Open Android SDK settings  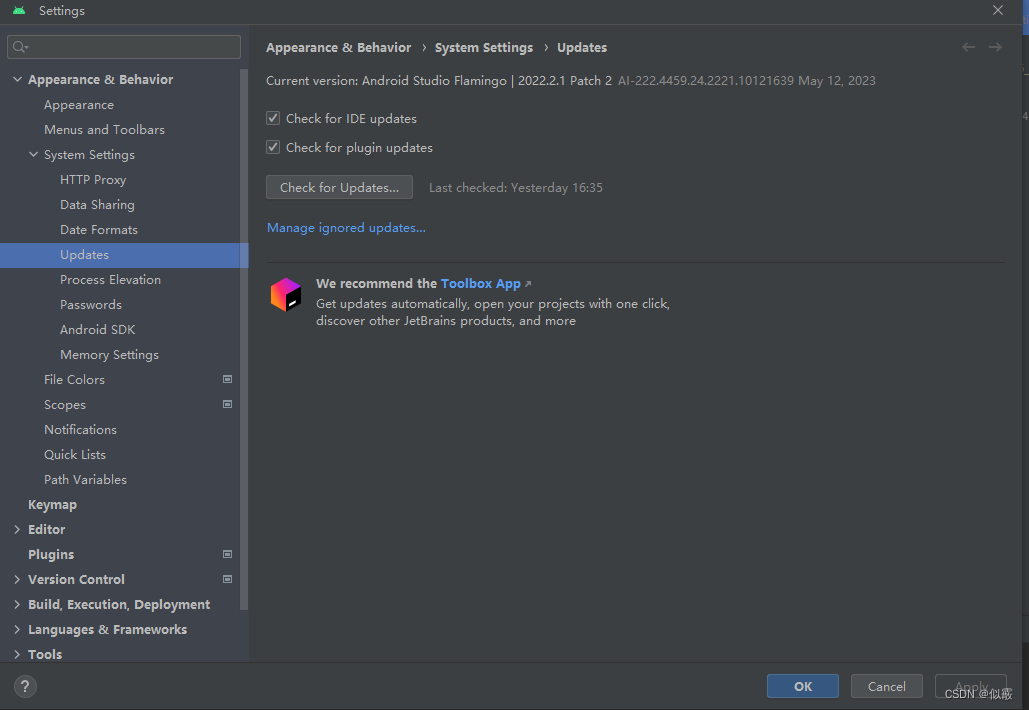click(97, 329)
